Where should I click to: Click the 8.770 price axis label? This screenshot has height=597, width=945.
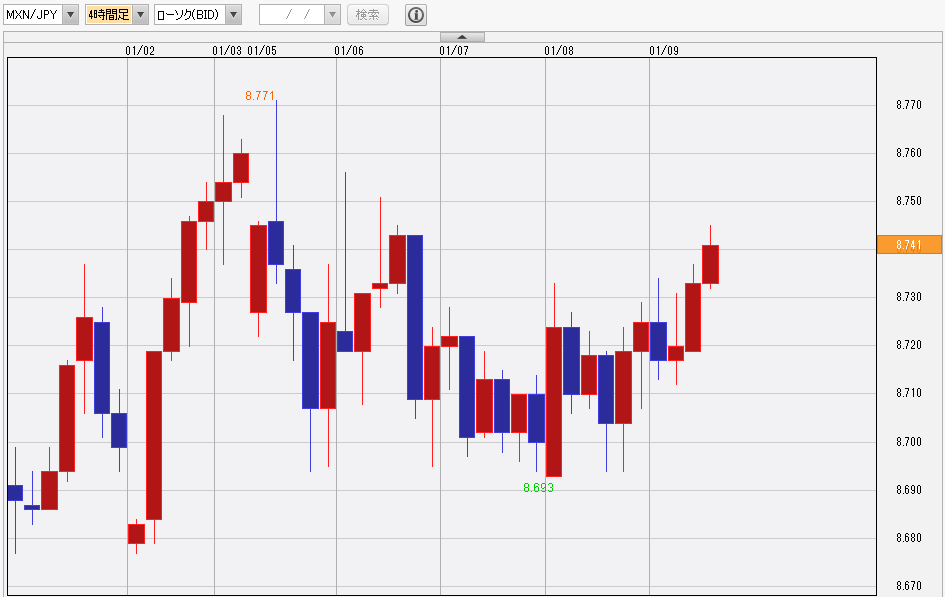[908, 105]
